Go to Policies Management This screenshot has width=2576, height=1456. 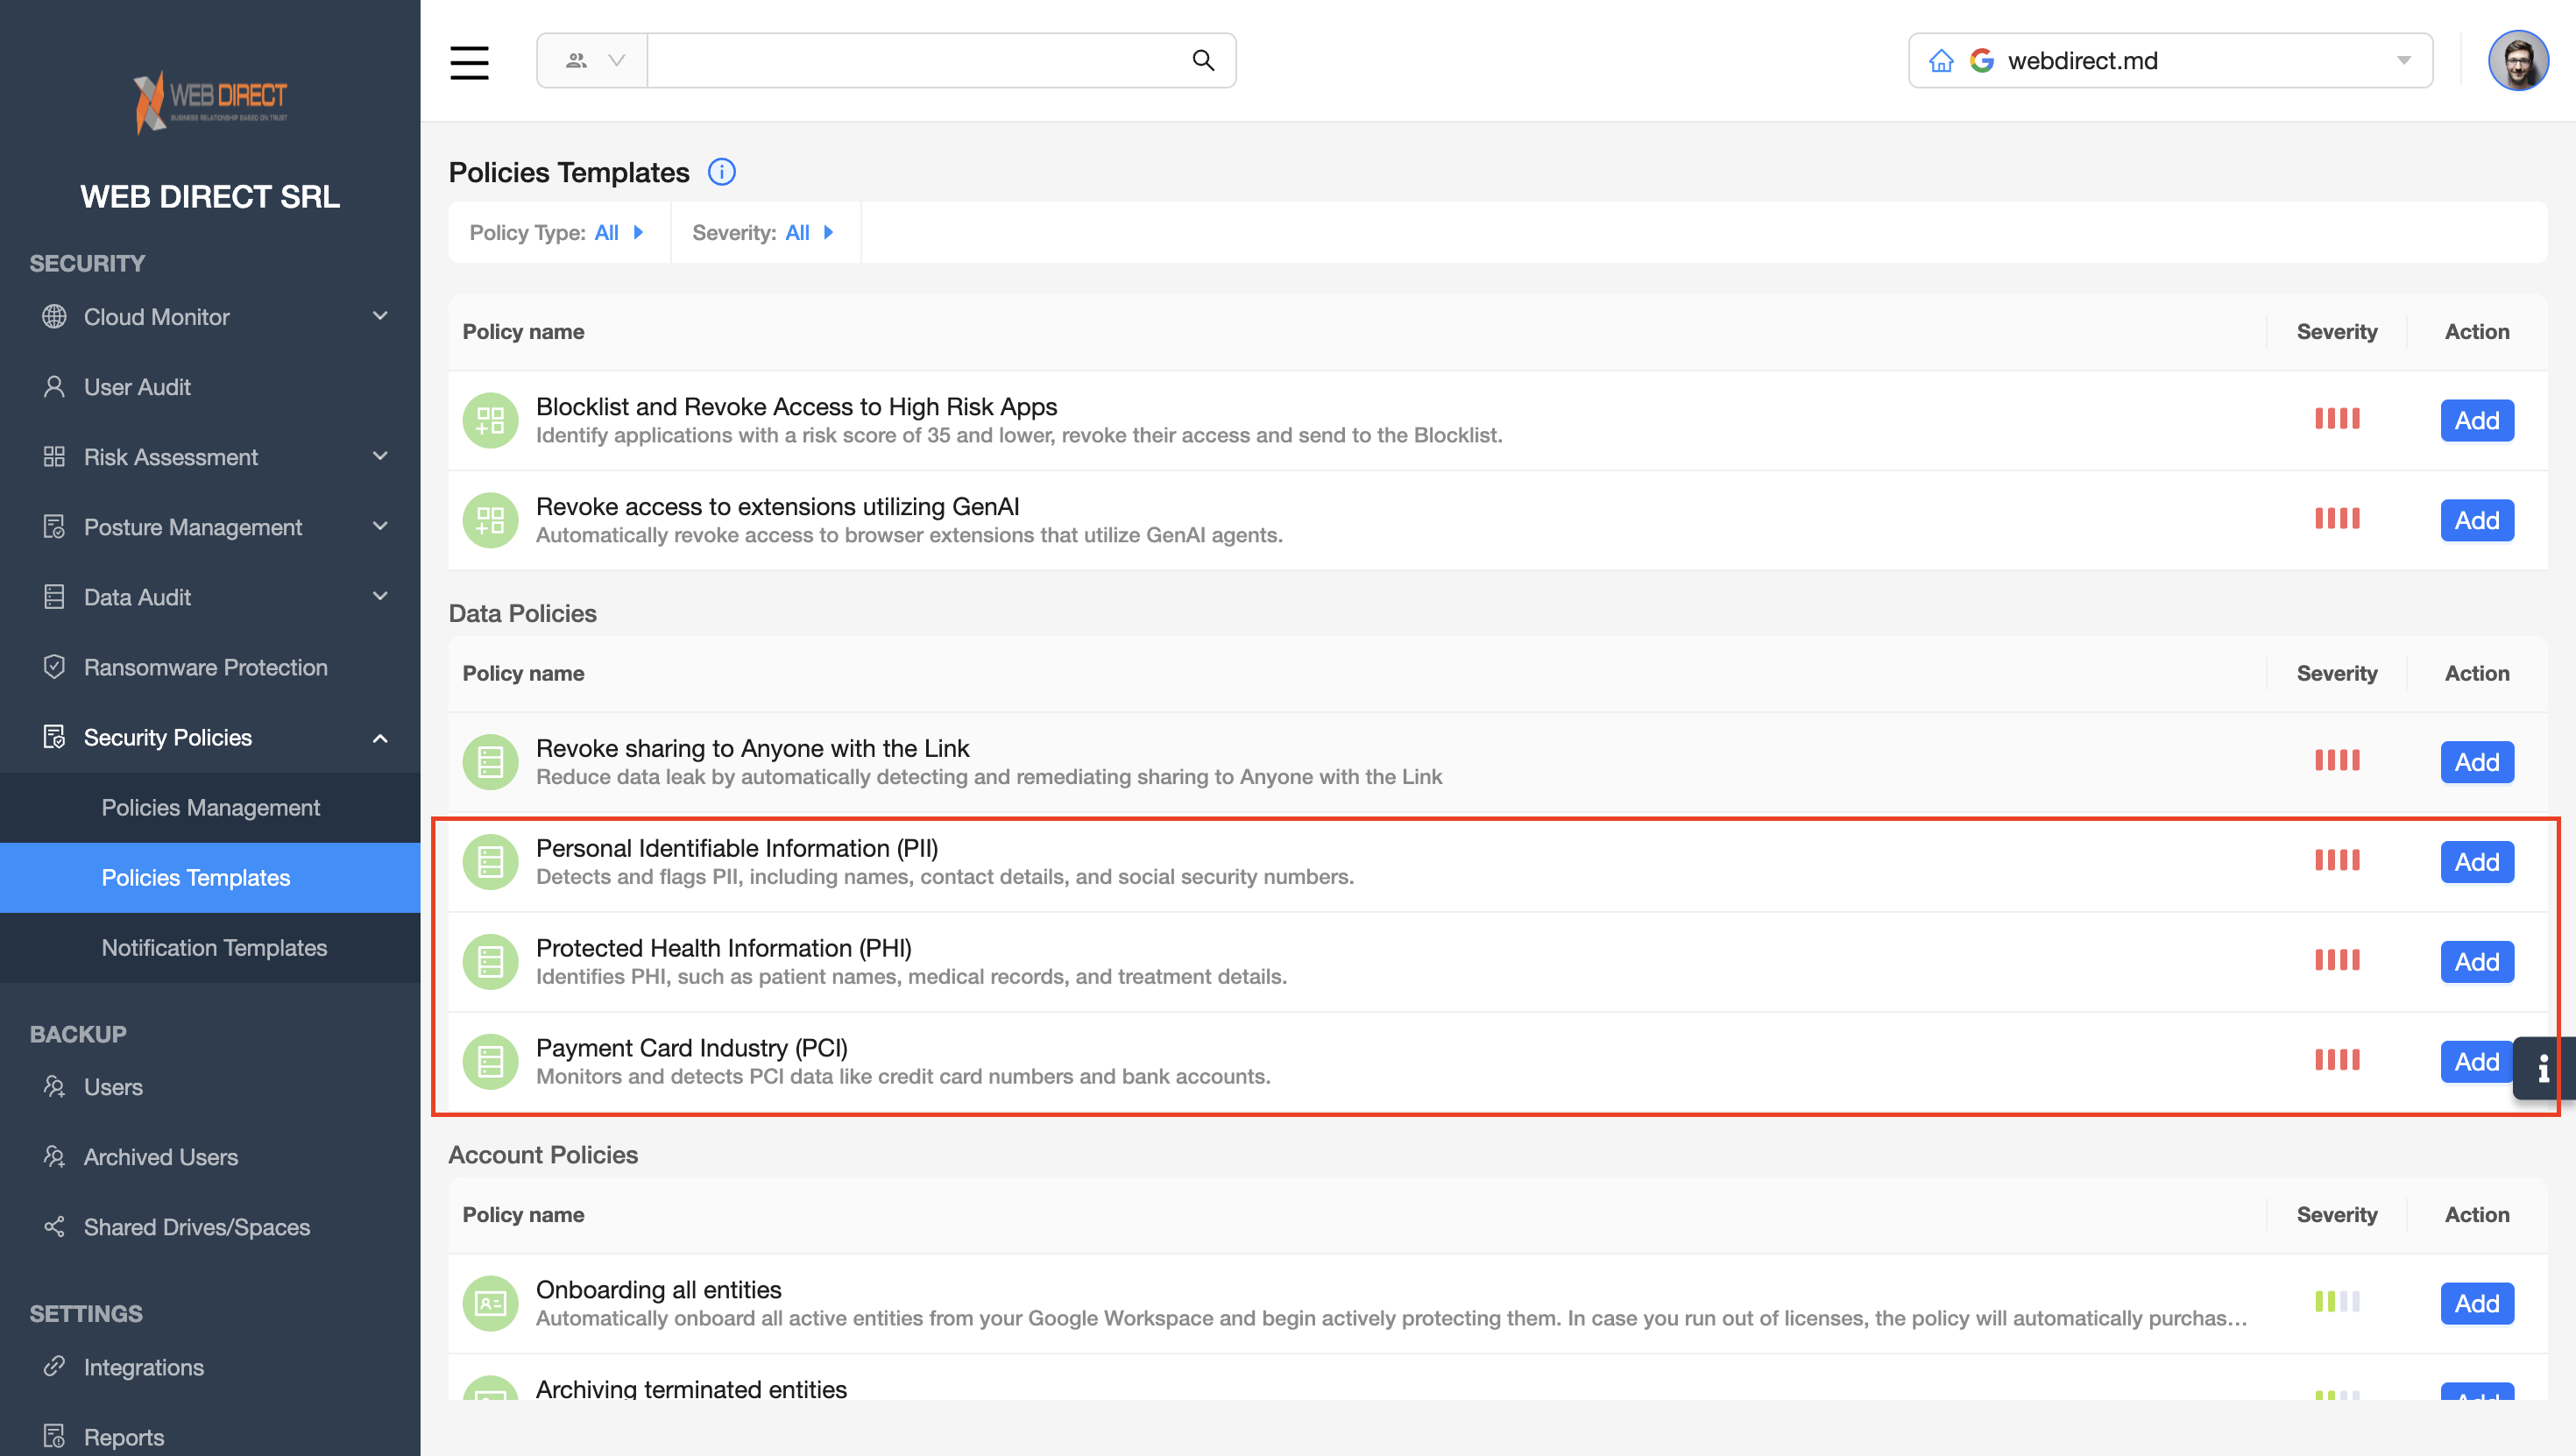210,807
